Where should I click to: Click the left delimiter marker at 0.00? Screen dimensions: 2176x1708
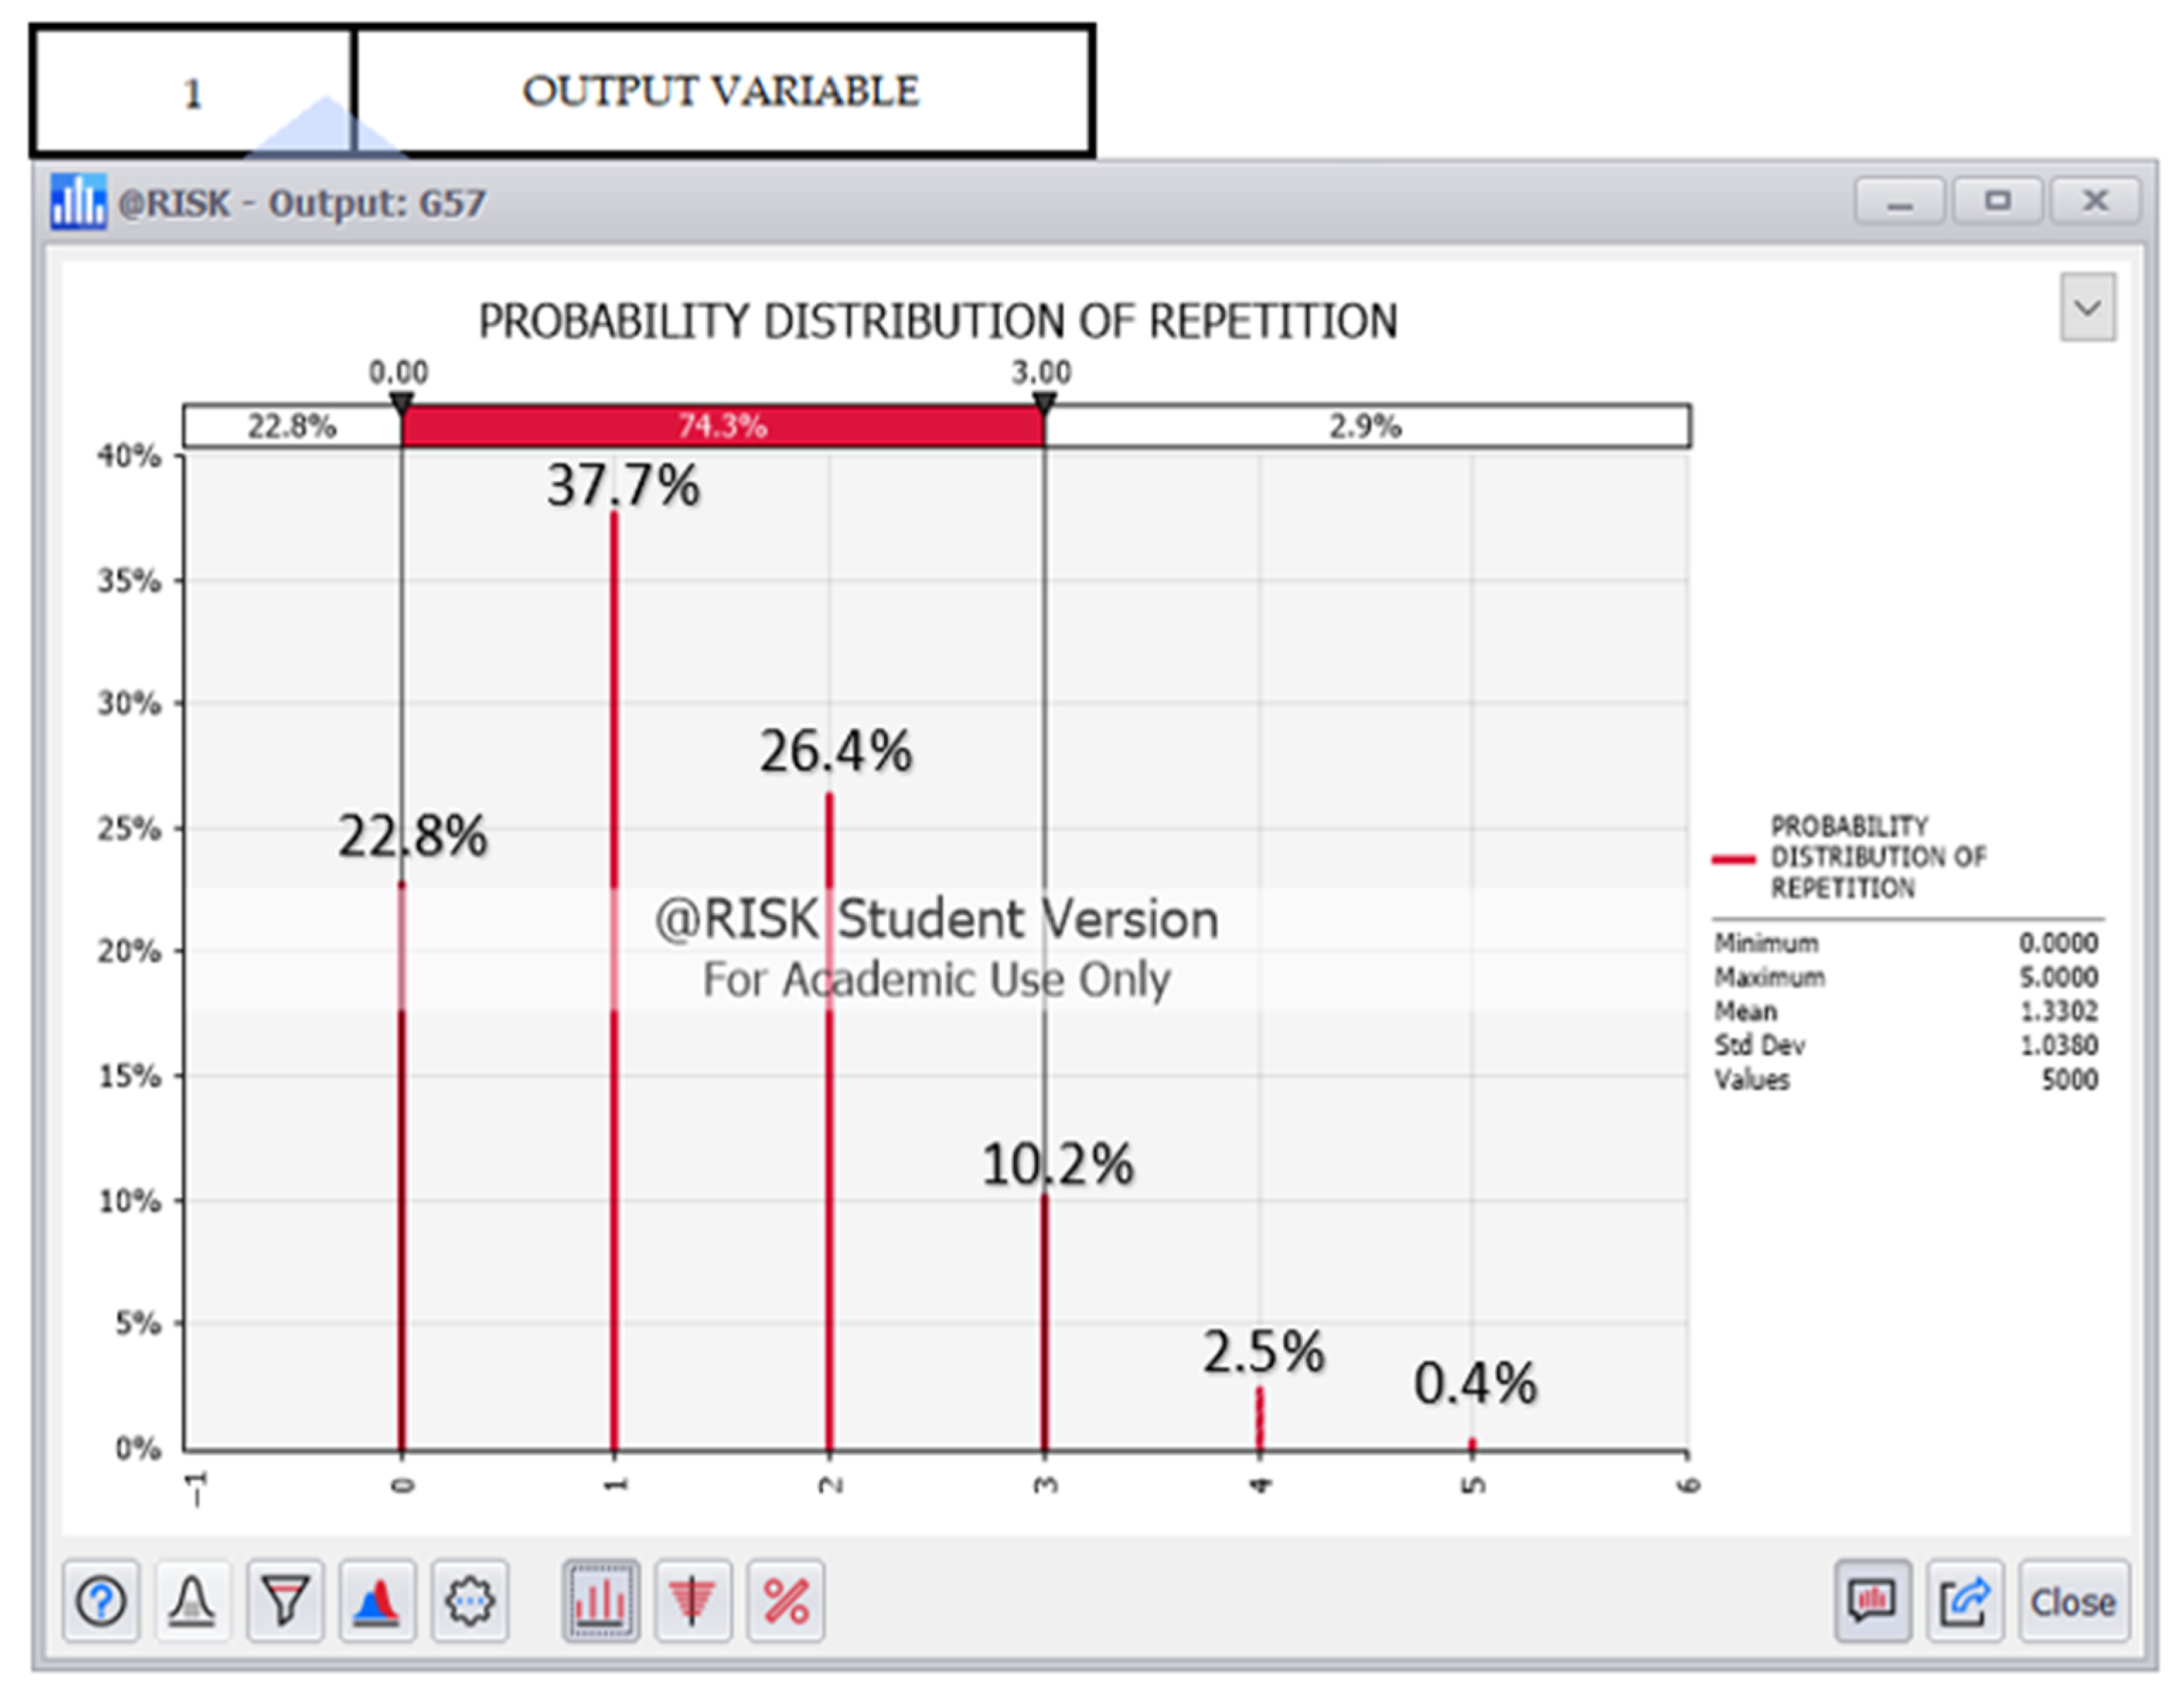[401, 403]
